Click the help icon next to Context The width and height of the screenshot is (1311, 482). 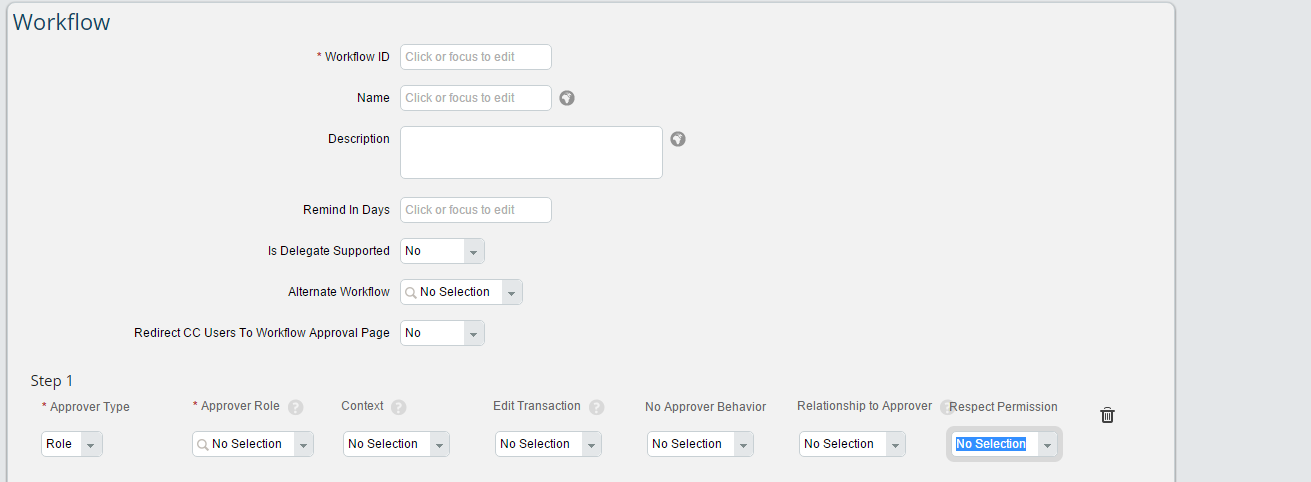(399, 407)
